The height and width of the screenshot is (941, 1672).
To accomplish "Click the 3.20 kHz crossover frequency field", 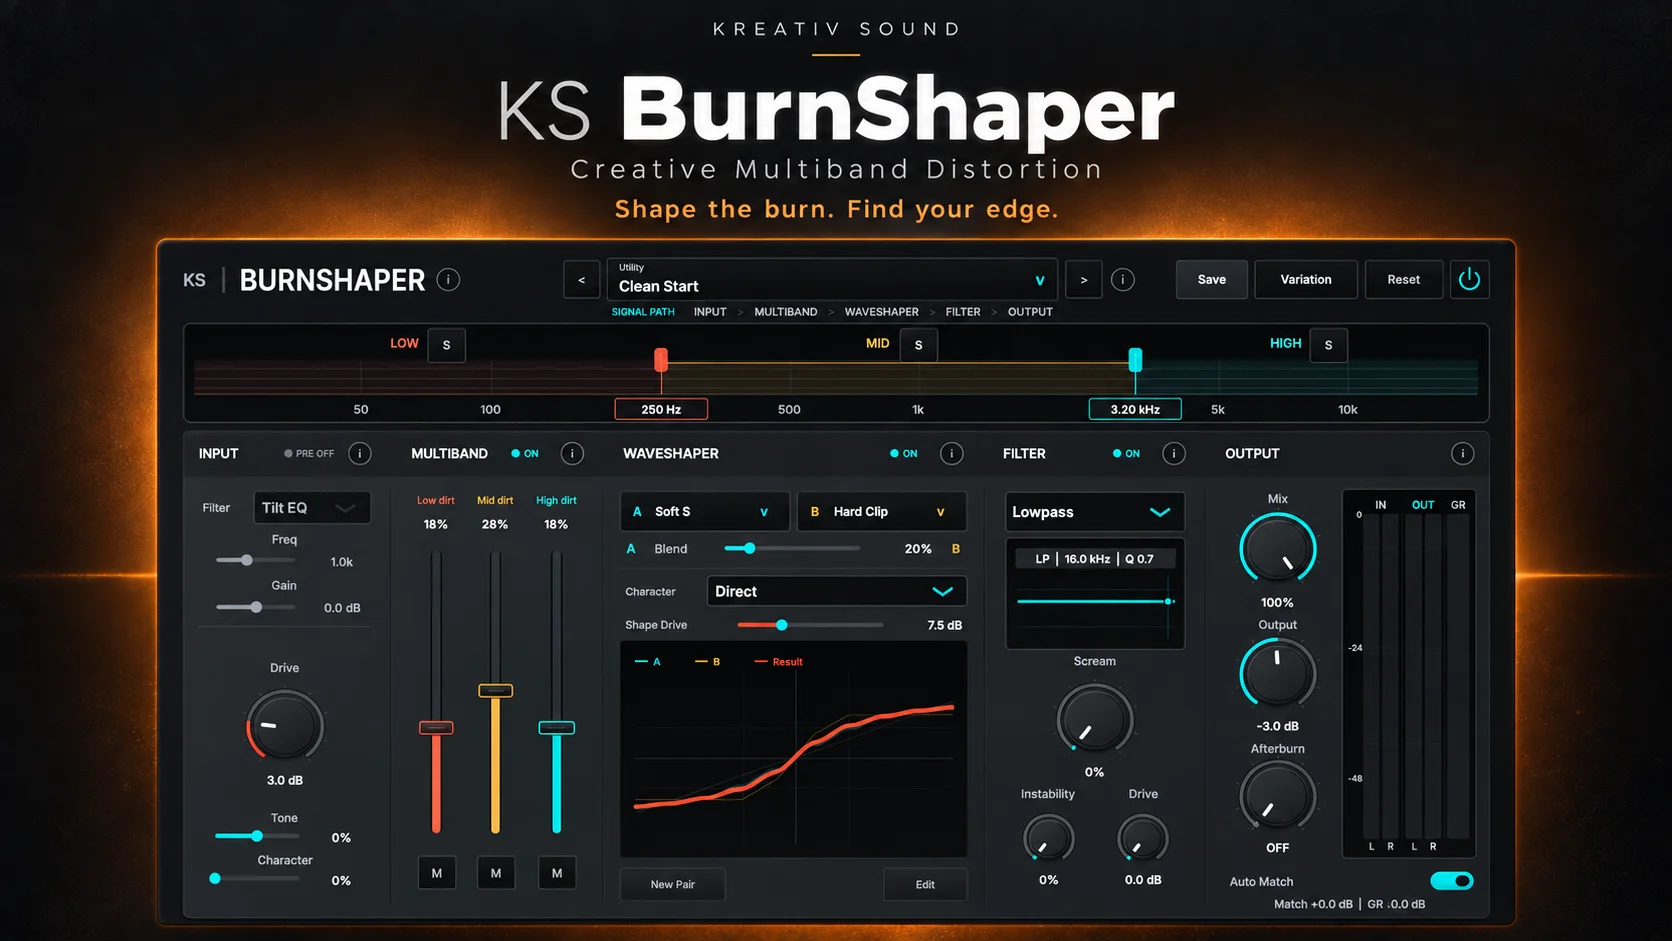I will 1135,409.
